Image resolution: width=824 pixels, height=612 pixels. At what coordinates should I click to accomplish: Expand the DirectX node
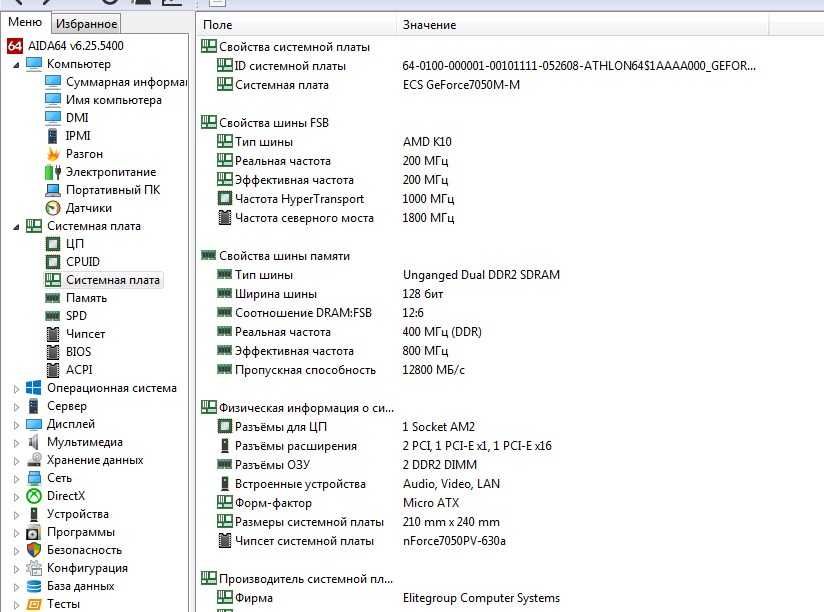click(16, 496)
